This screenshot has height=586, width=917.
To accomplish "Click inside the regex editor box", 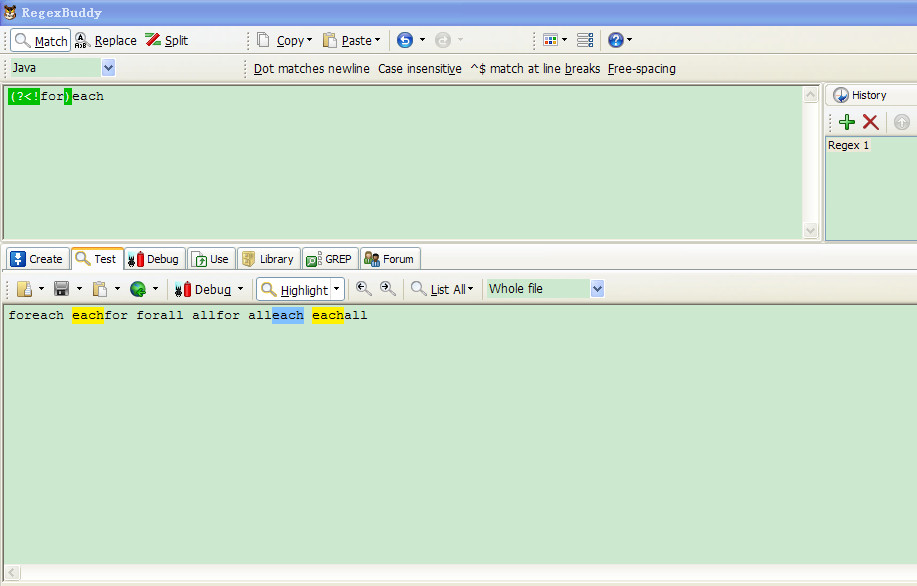I will point(404,163).
